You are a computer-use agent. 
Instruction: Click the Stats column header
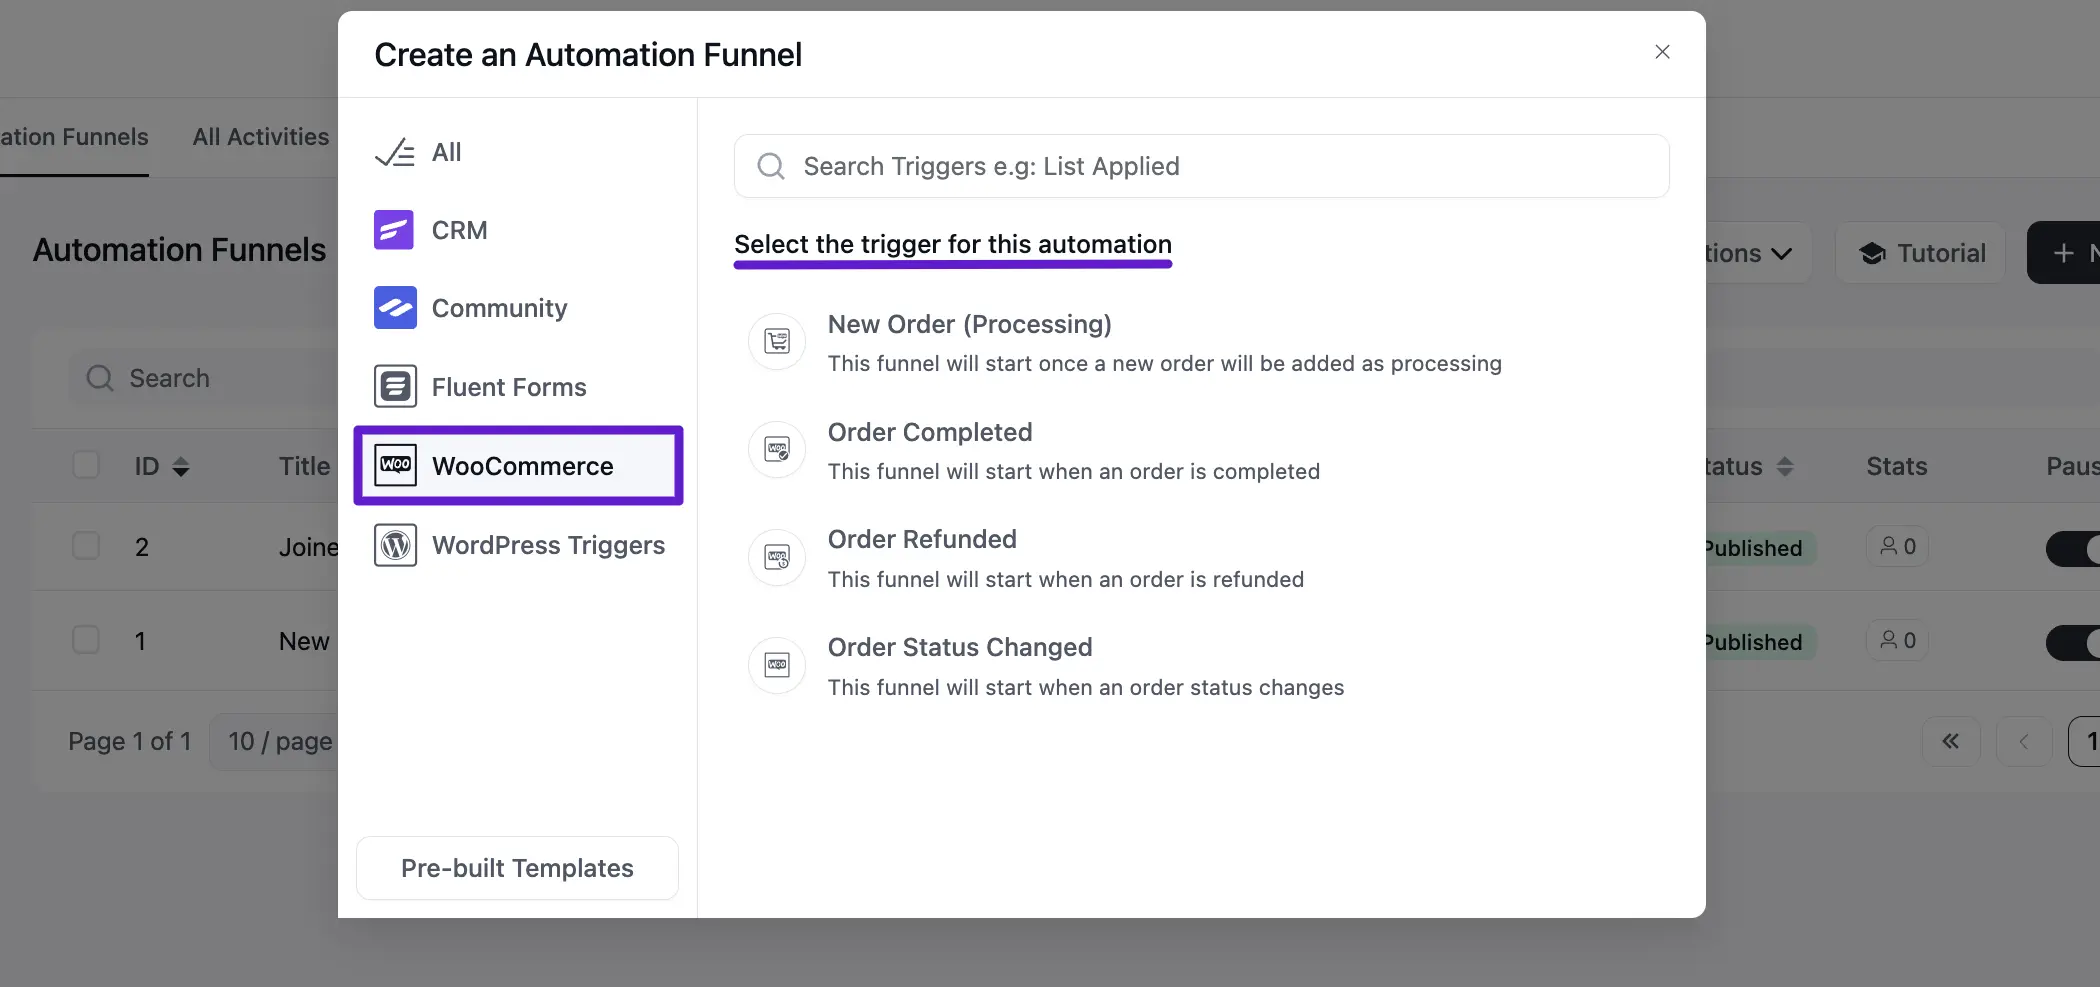1896,466
